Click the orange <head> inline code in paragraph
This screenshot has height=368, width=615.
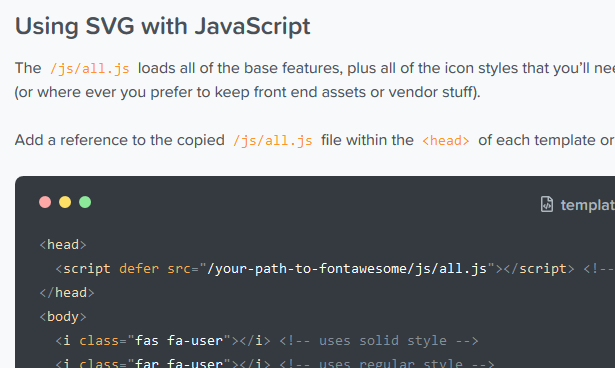pyautogui.click(x=446, y=140)
